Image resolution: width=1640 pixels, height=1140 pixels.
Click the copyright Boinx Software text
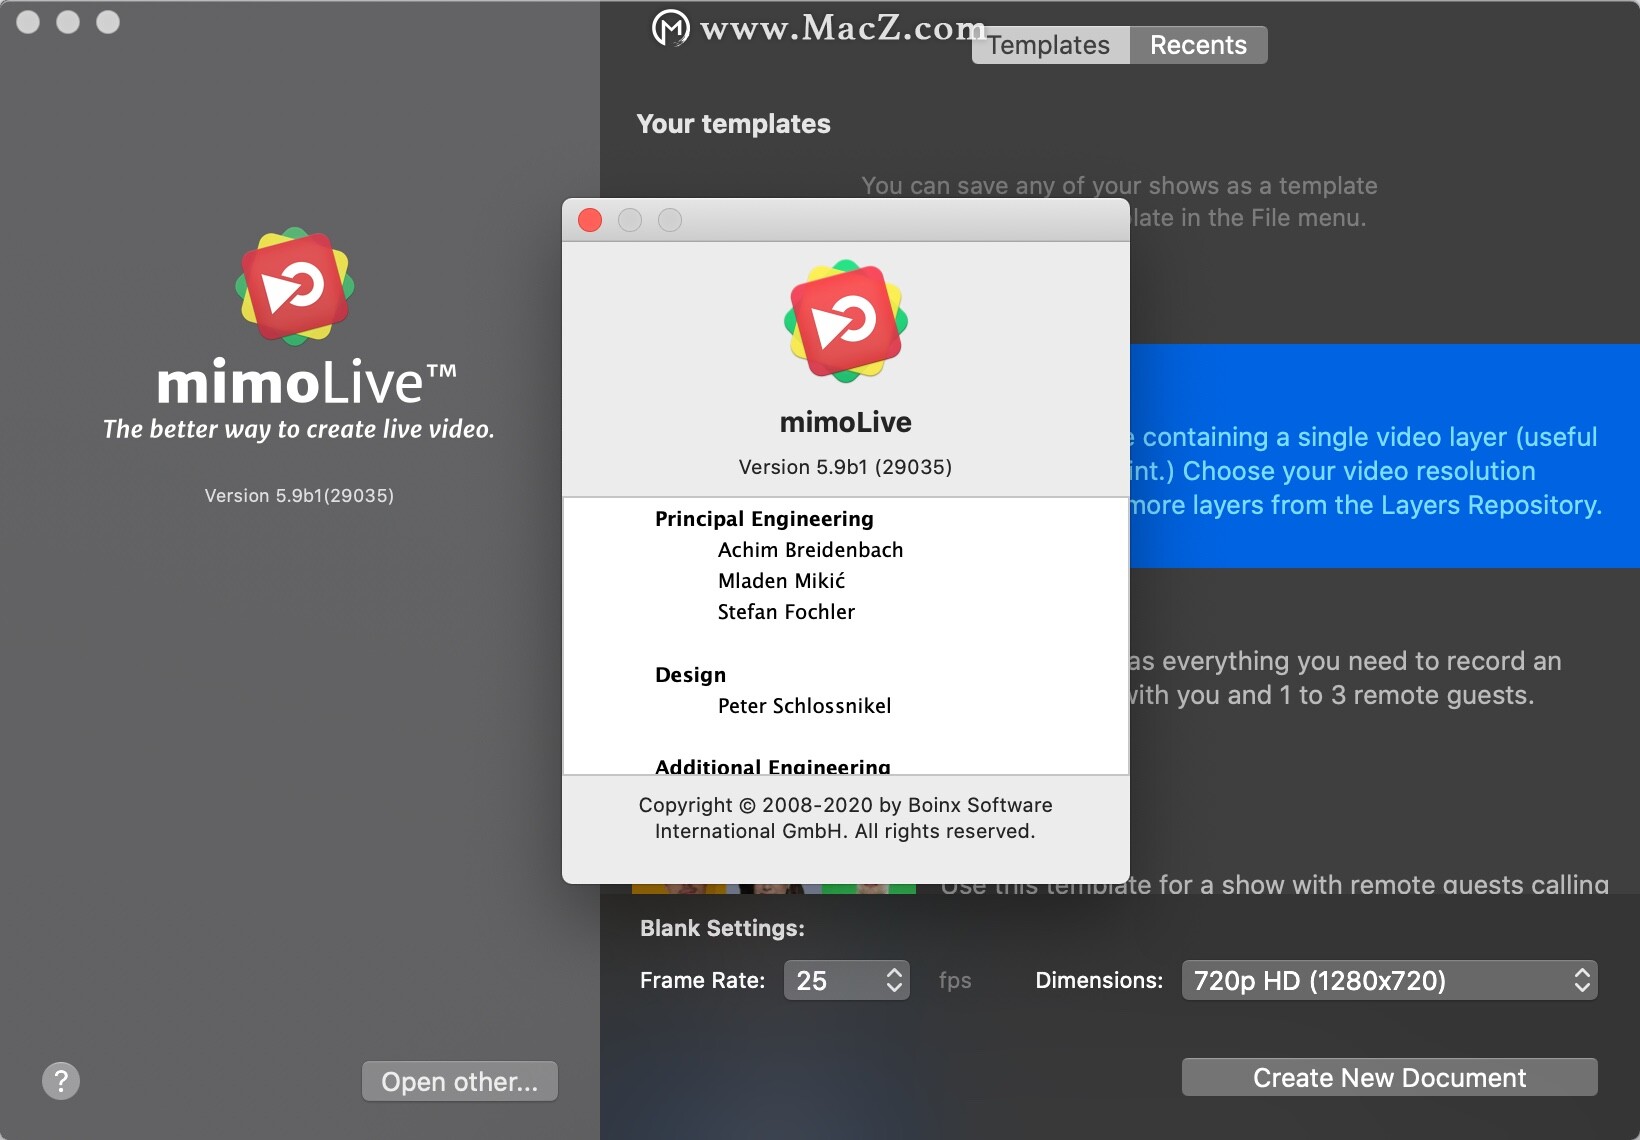click(845, 818)
